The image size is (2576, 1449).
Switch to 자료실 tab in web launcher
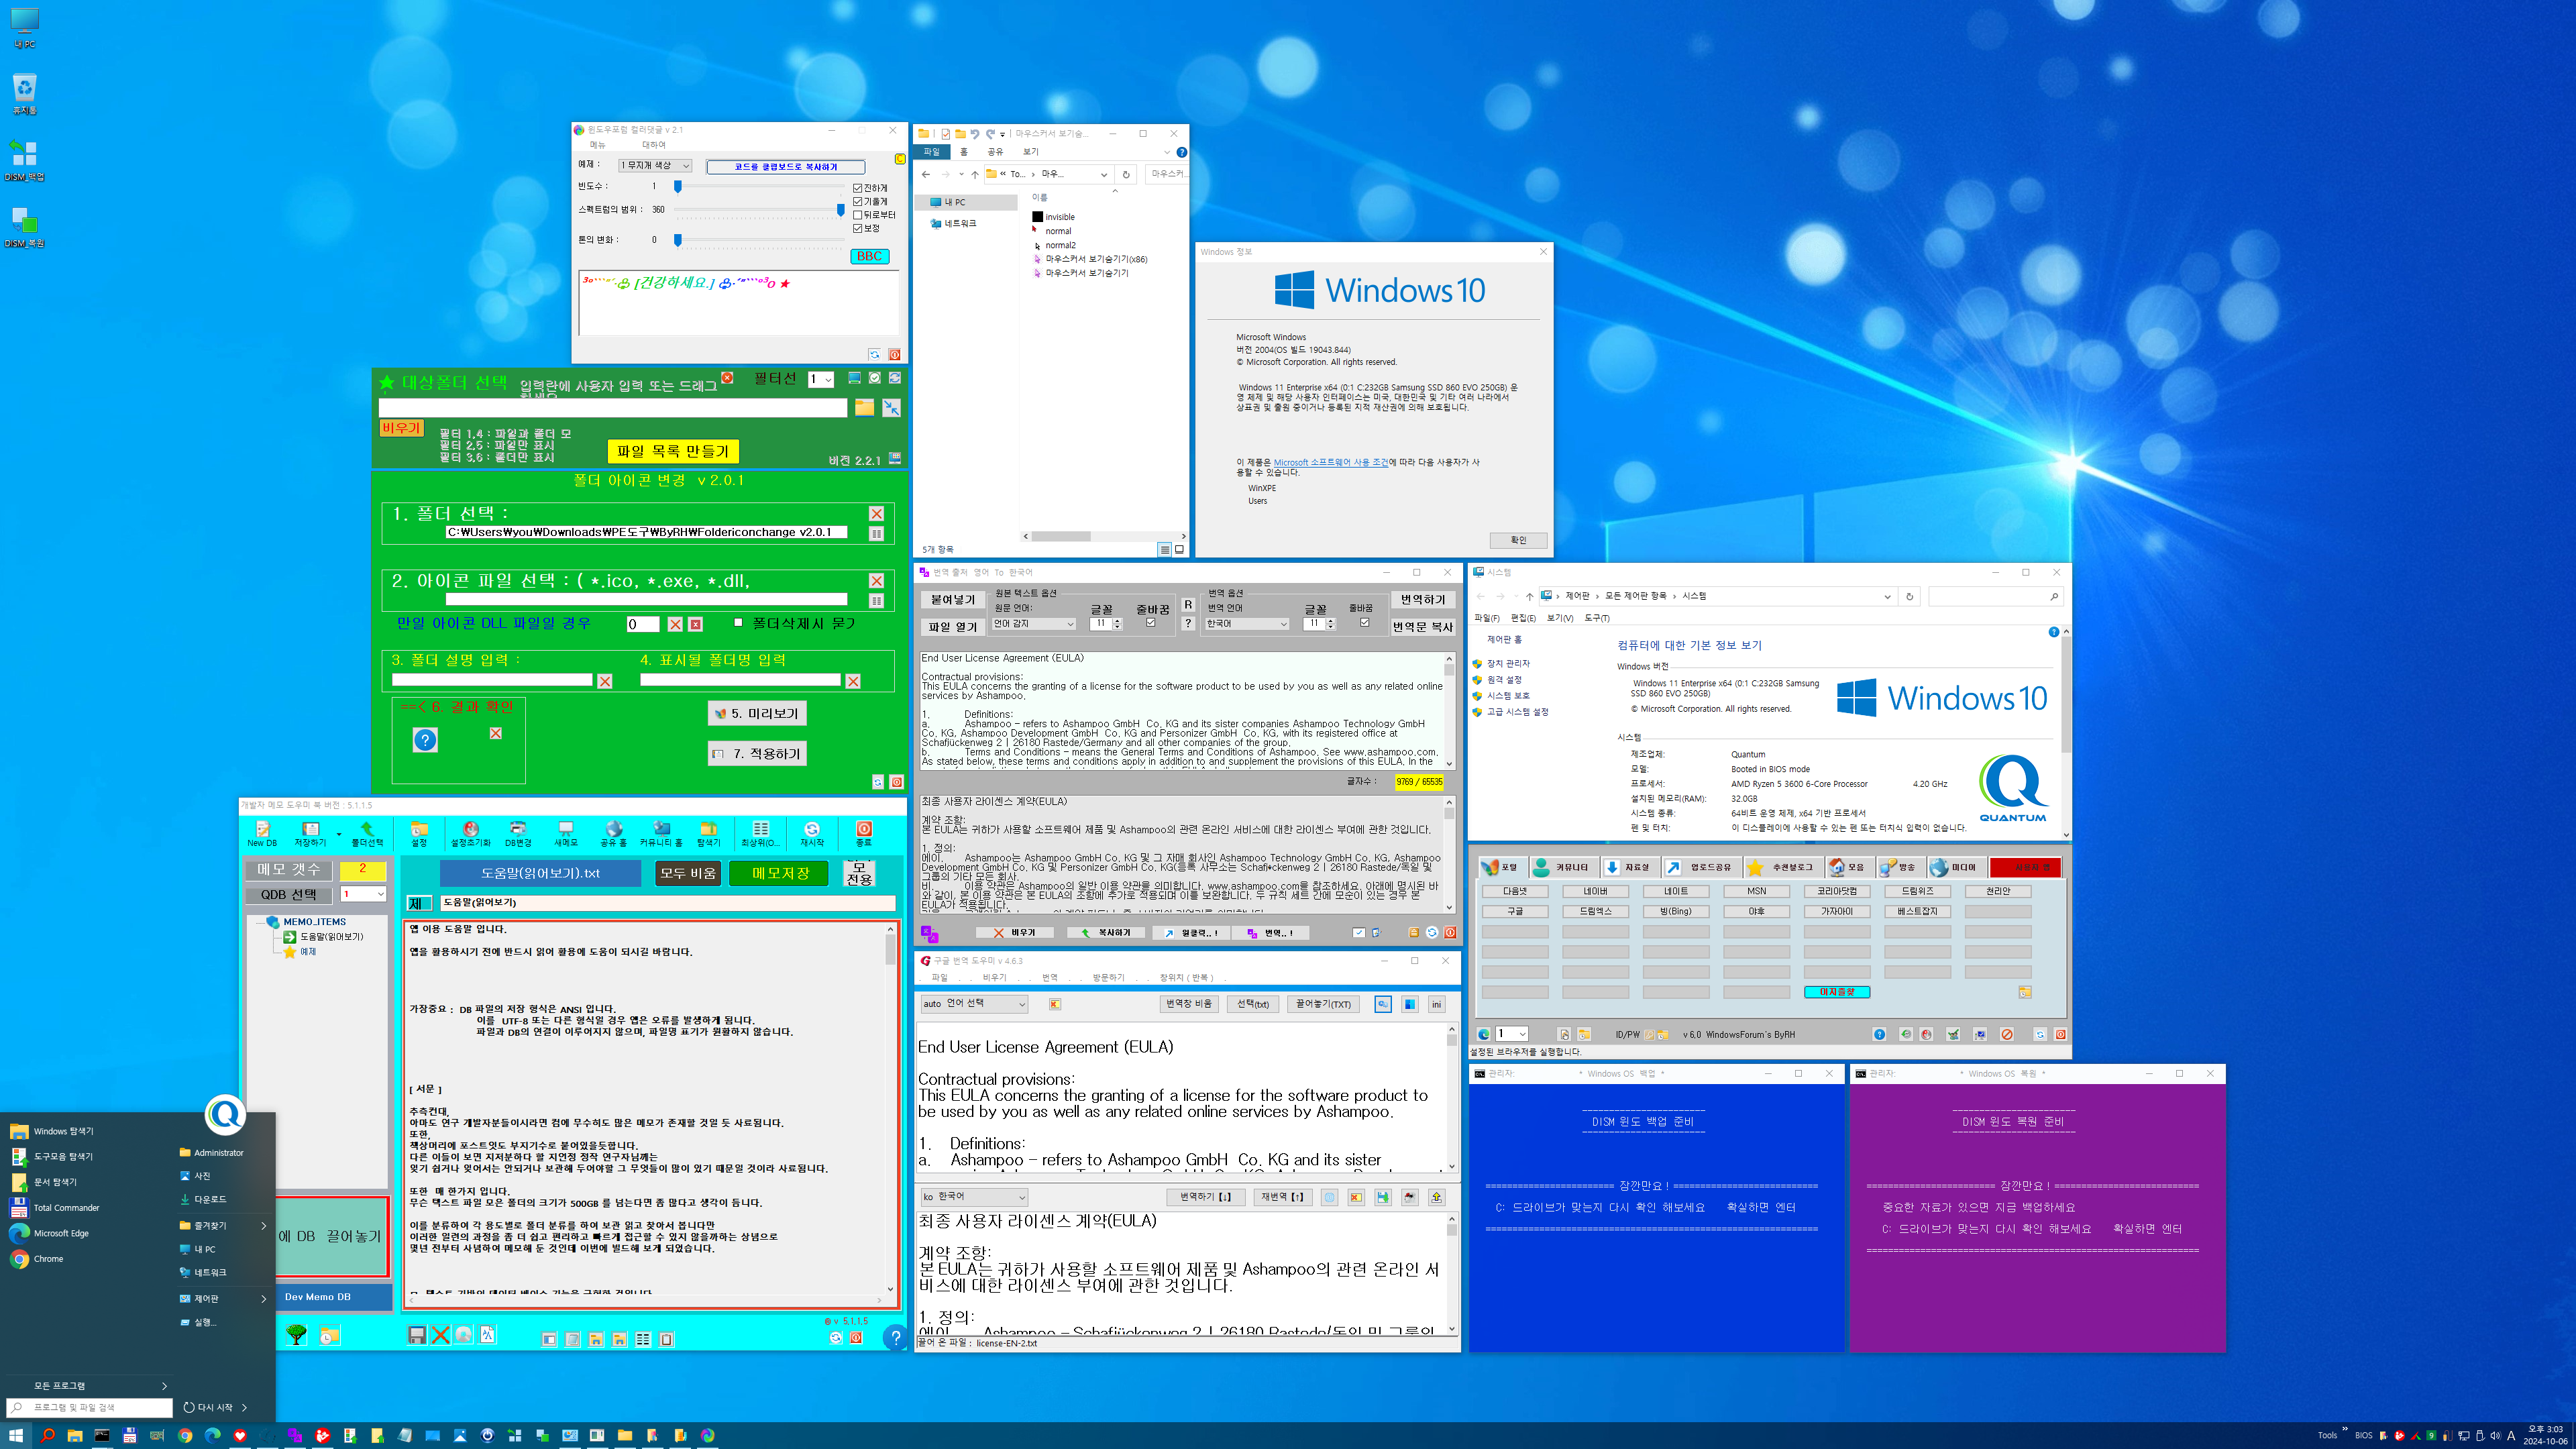[1630, 867]
